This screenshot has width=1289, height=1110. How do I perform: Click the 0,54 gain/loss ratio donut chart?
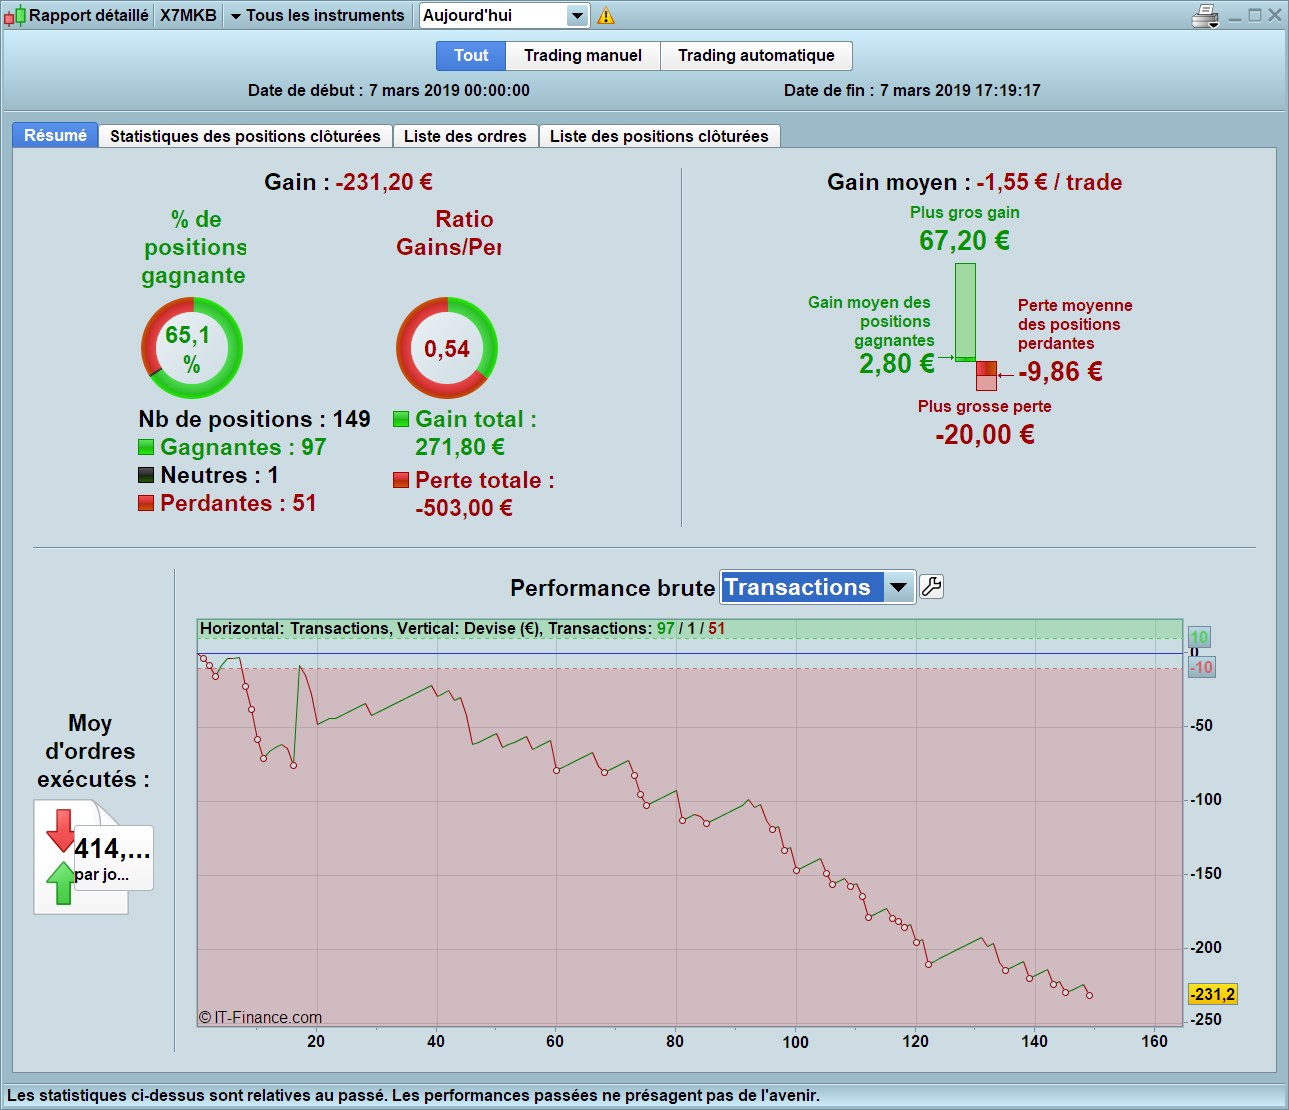click(447, 348)
